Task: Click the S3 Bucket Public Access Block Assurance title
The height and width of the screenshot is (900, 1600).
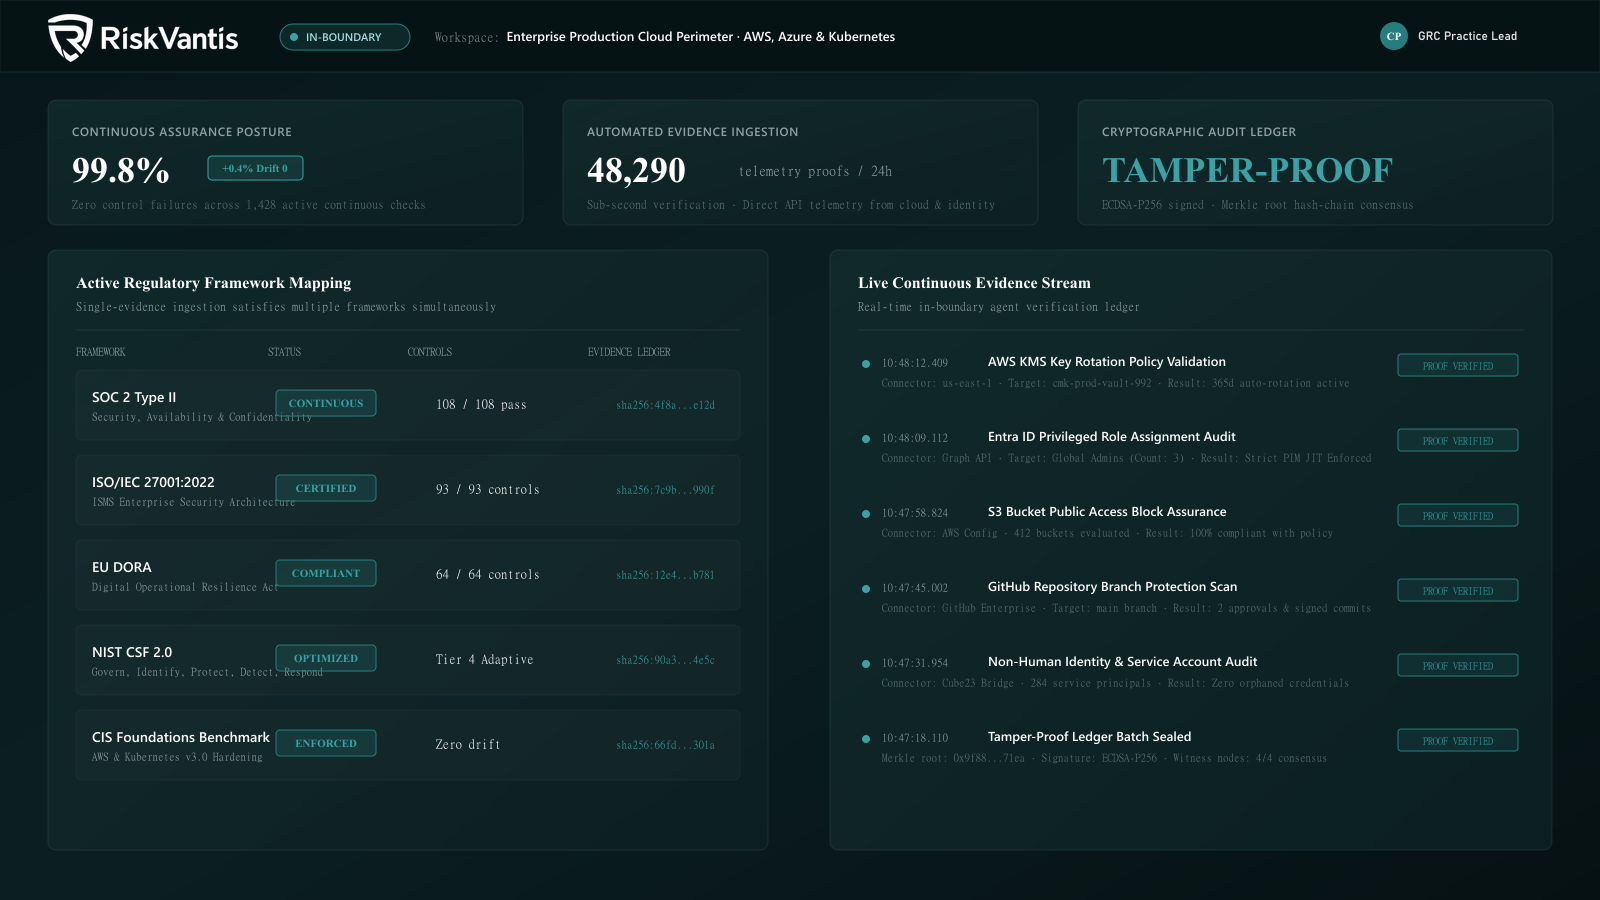Action: [1107, 512]
